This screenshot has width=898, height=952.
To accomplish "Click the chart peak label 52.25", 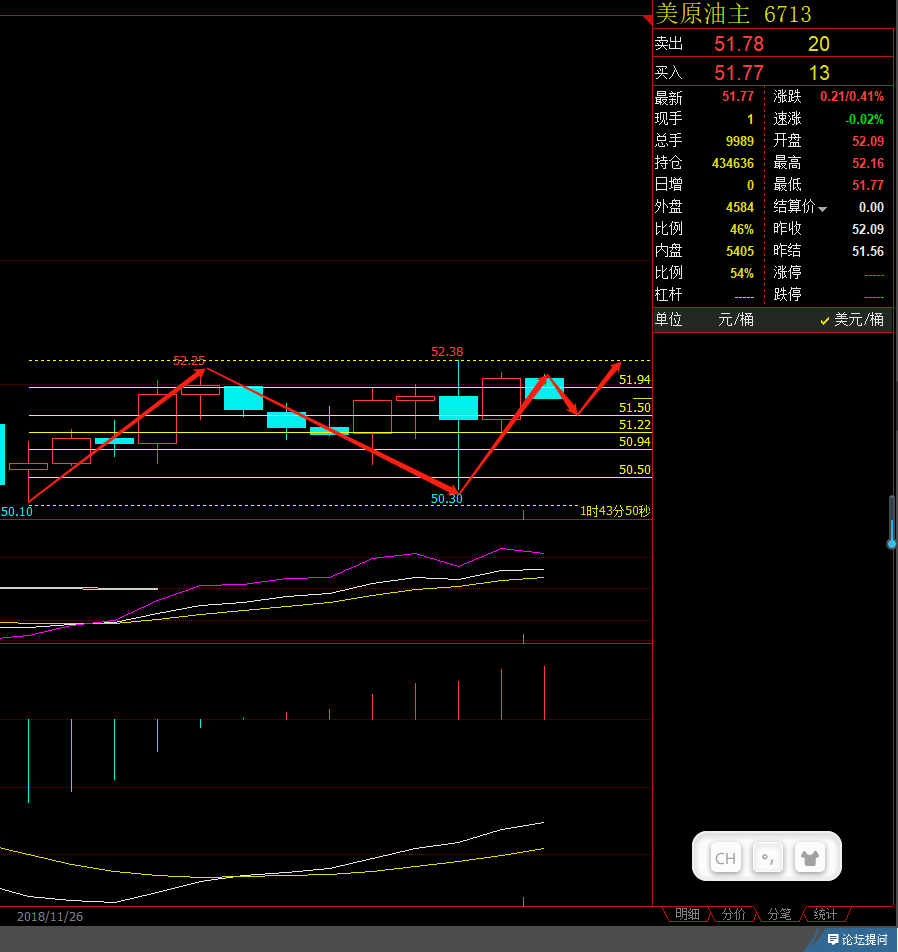I will 189,361.
